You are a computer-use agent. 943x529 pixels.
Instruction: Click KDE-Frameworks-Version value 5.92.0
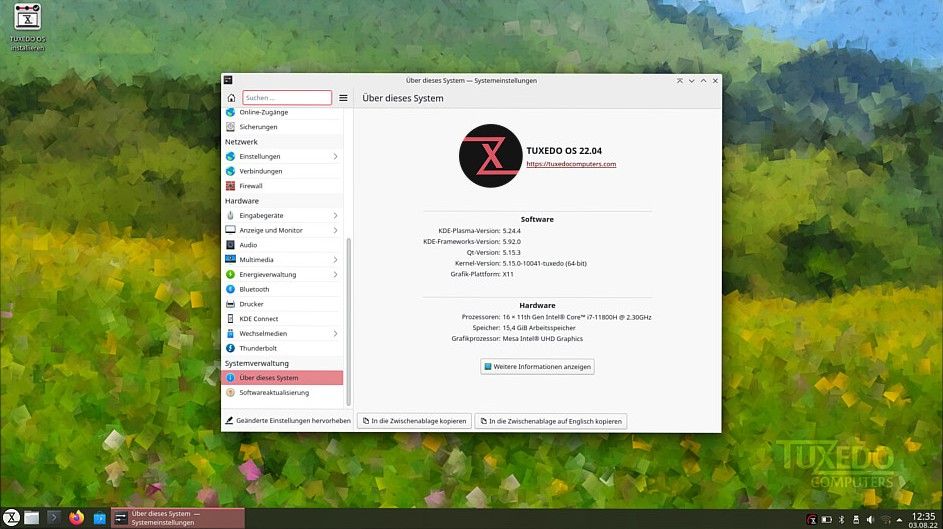[512, 242]
